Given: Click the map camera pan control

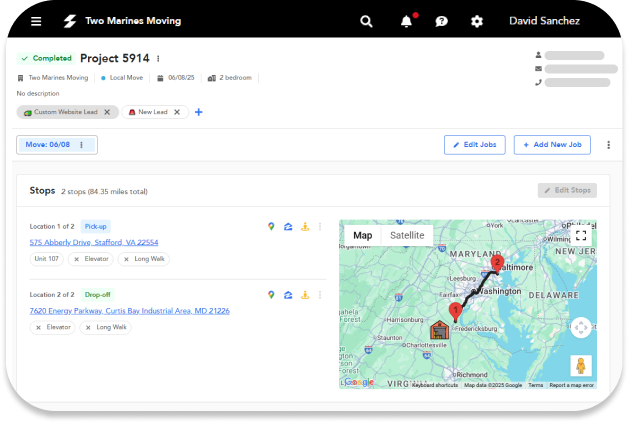Looking at the screenshot, I should point(581,327).
